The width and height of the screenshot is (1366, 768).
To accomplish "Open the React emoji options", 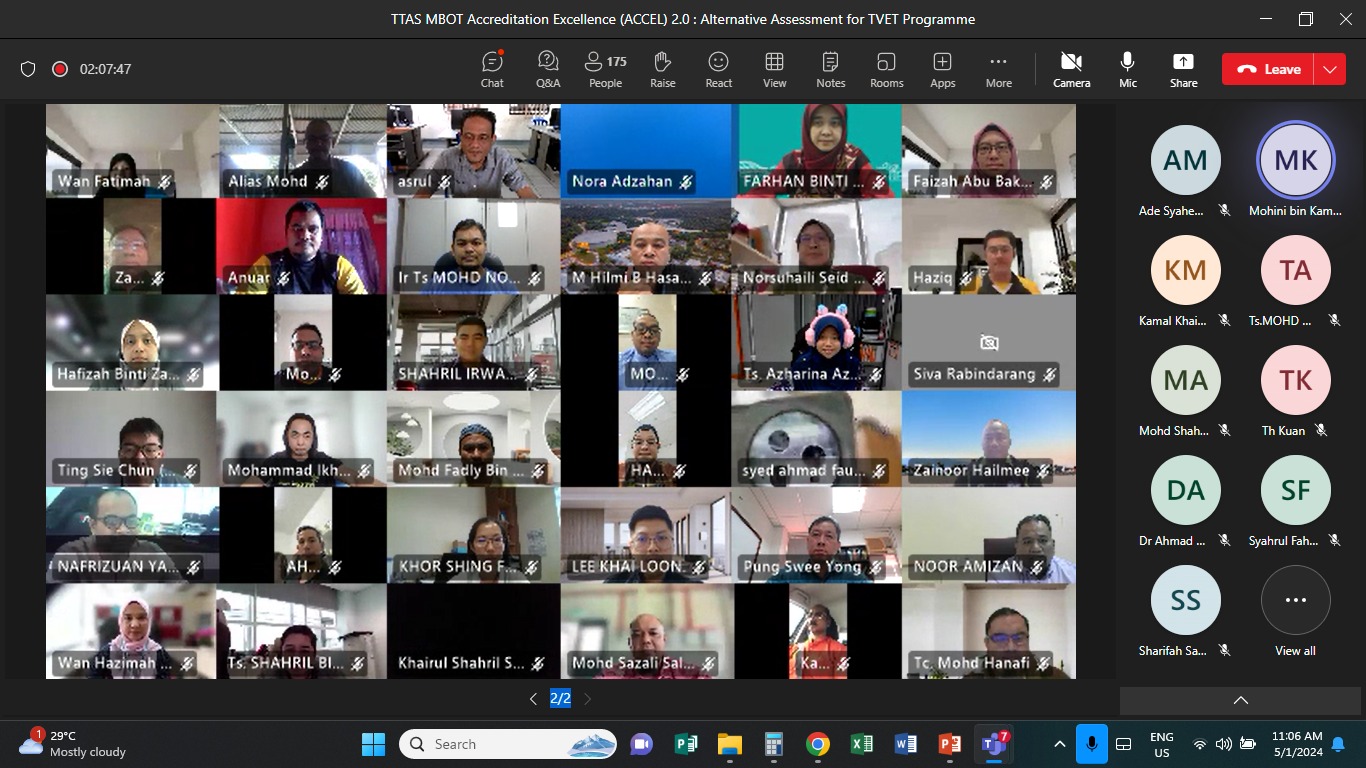I will (718, 69).
